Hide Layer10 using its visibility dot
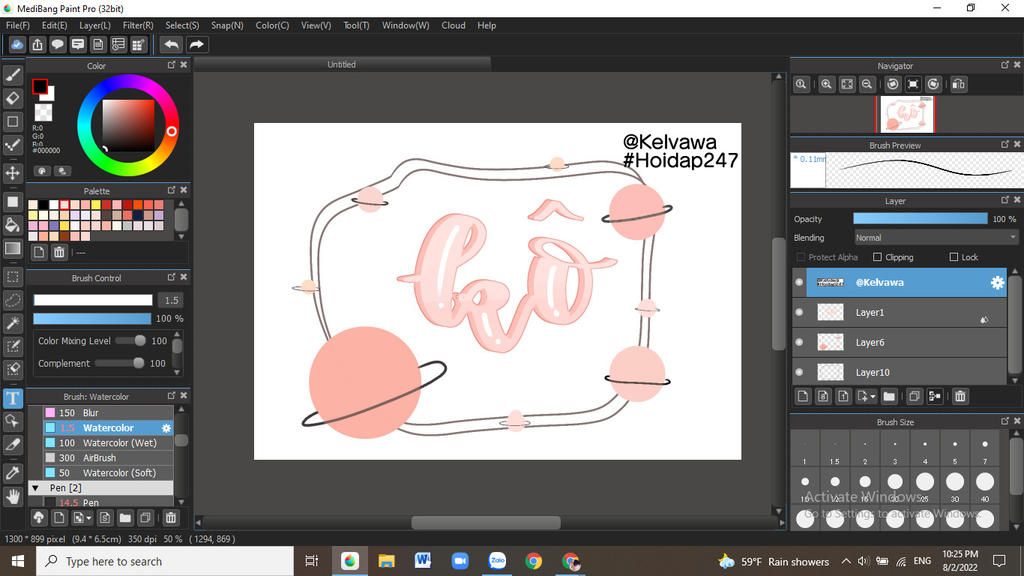The image size is (1024, 576). (799, 372)
